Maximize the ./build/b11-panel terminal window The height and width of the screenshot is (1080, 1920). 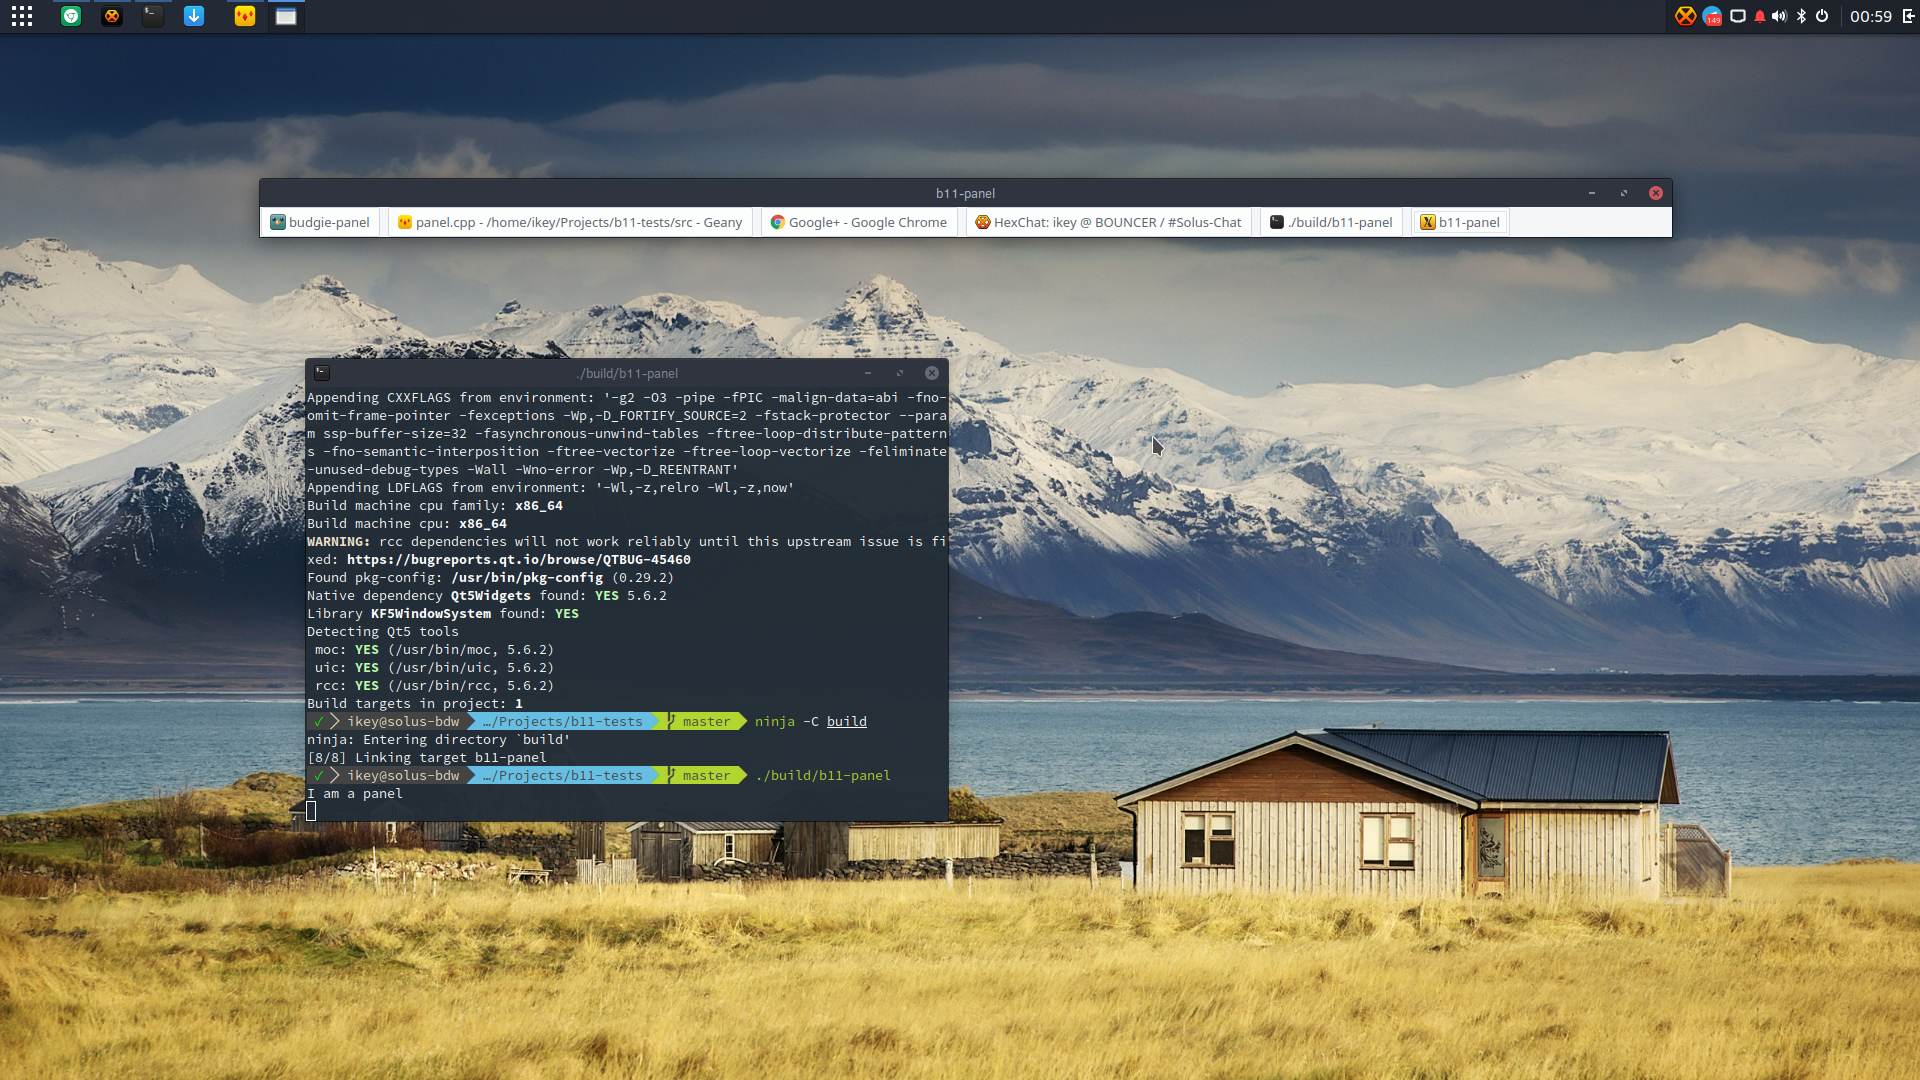(900, 373)
